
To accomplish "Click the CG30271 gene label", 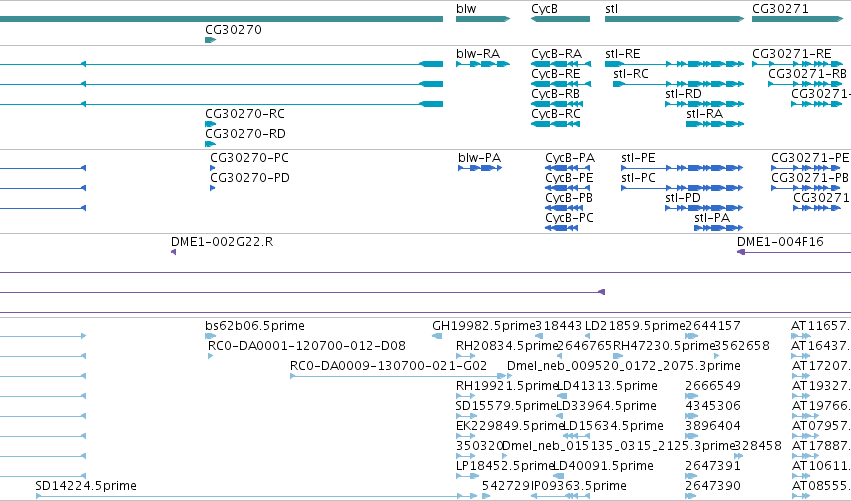I will 780,9.
